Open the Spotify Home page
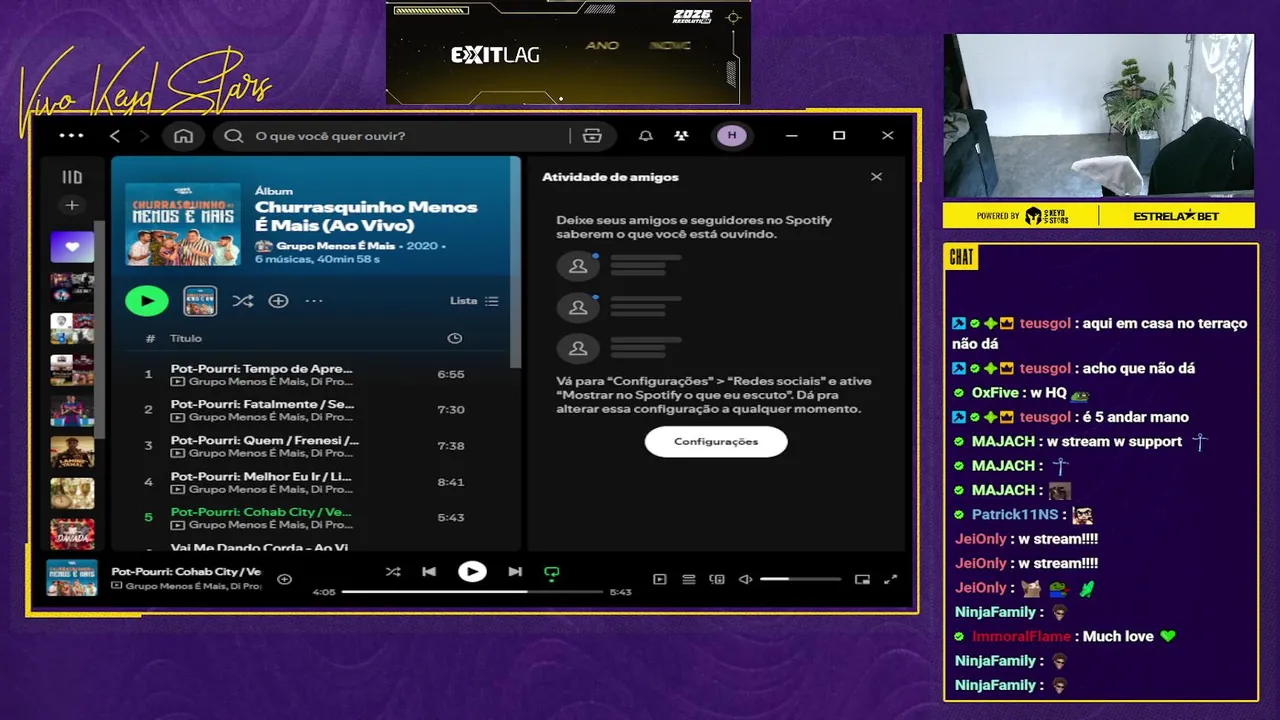Screen dimensions: 1280x720 (x=183, y=136)
